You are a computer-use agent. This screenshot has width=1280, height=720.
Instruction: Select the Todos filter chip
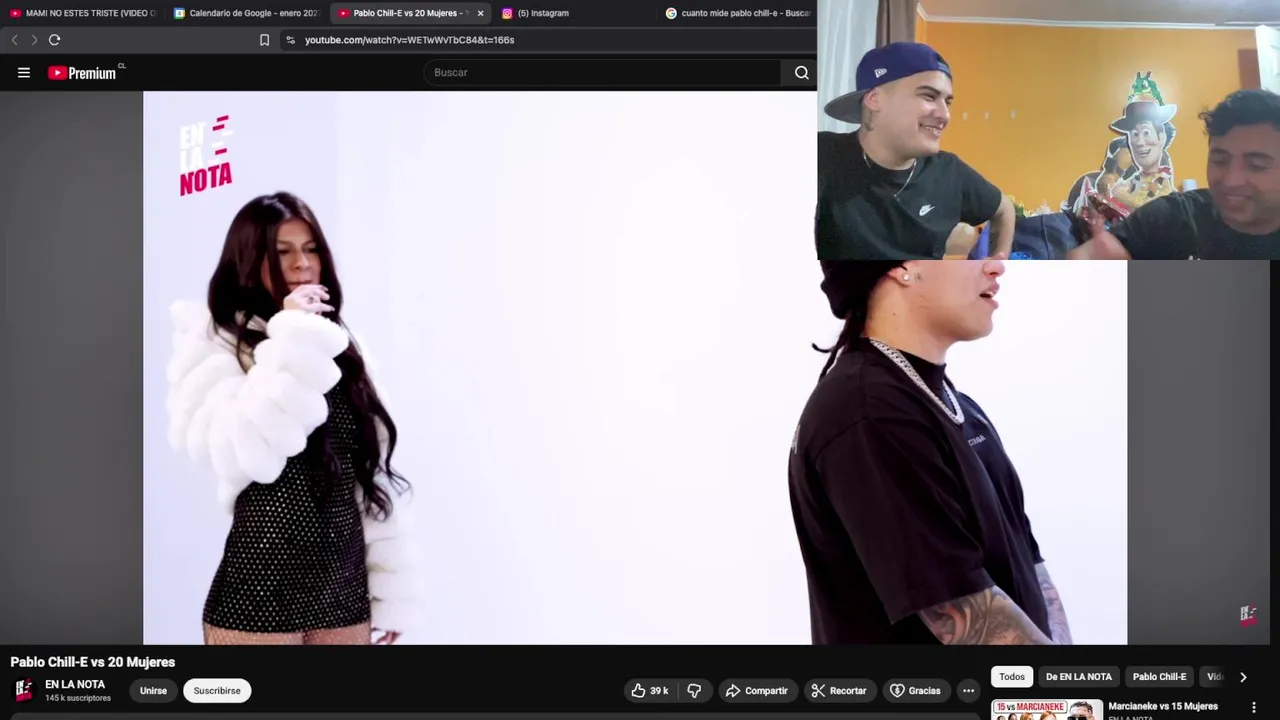(1012, 677)
